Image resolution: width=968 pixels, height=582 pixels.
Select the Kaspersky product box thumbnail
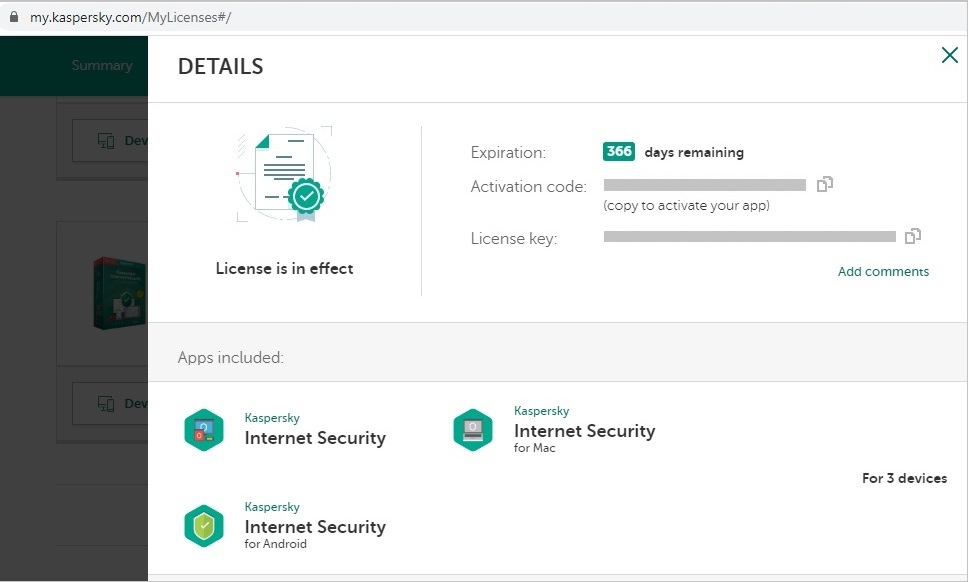click(118, 294)
